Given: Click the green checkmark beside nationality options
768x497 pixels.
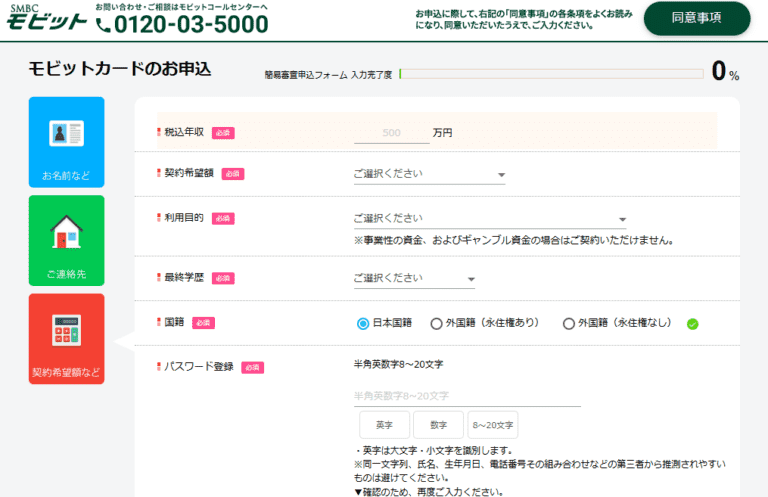Looking at the screenshot, I should (x=692, y=324).
